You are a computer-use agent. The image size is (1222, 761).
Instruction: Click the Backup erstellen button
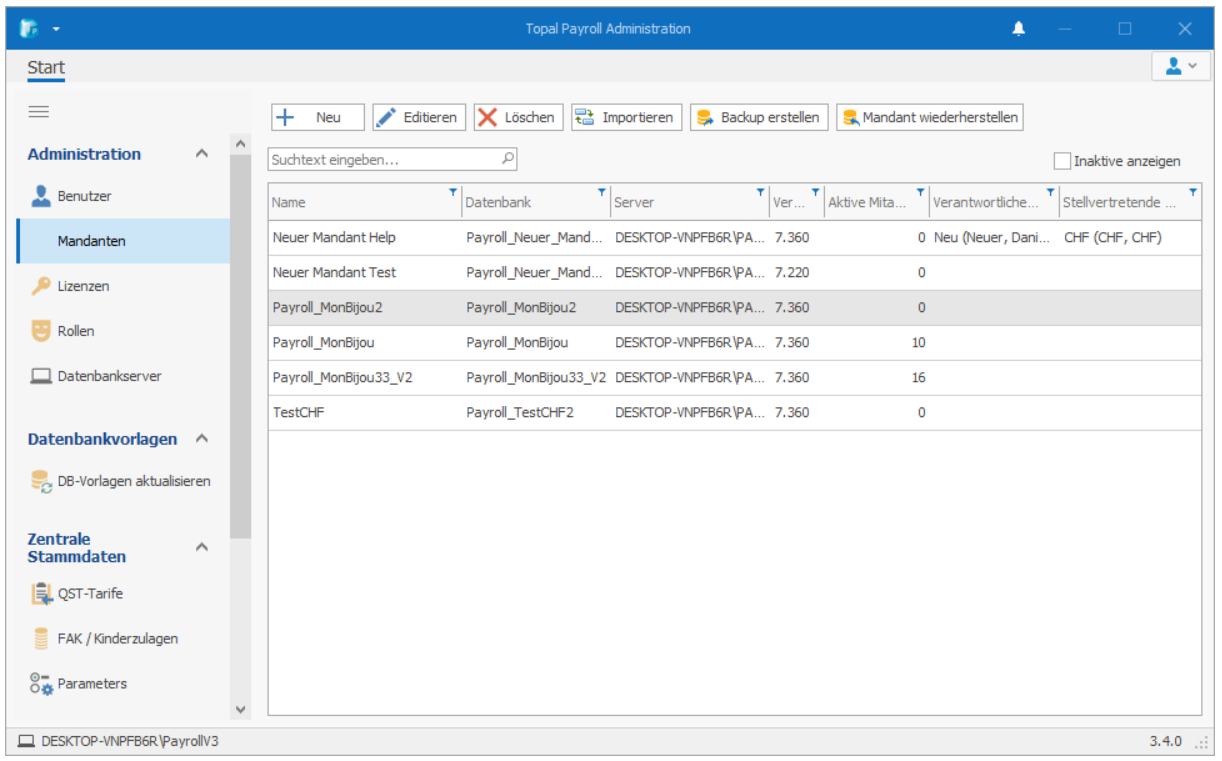759,117
